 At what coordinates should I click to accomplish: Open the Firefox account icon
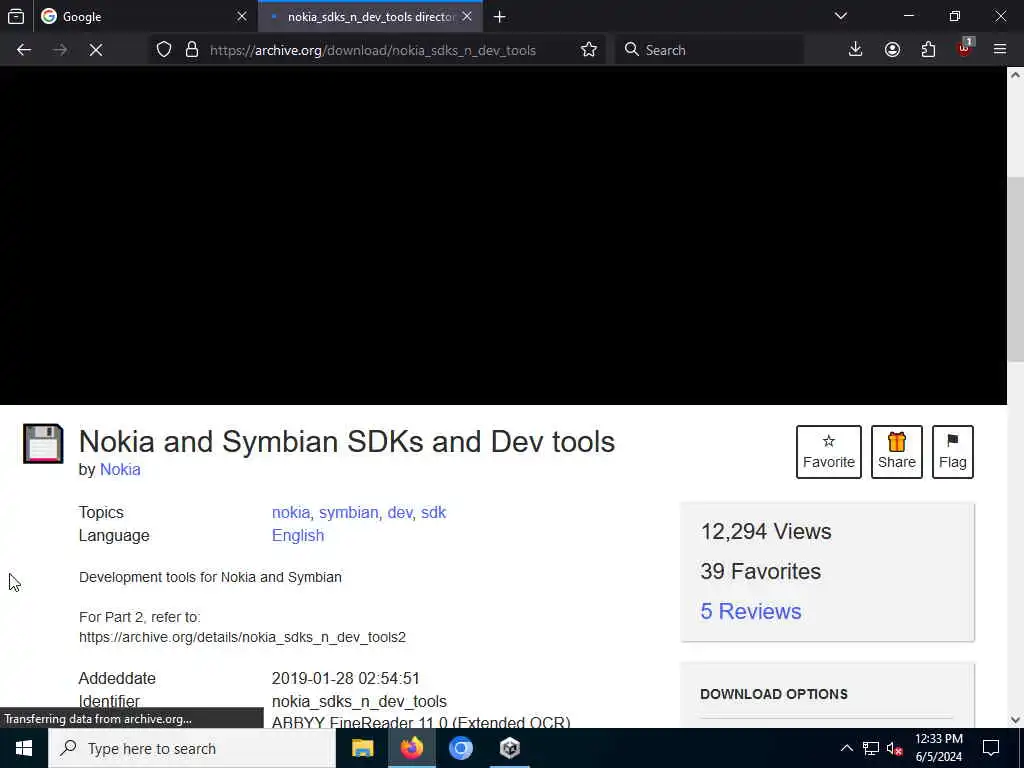(x=892, y=50)
